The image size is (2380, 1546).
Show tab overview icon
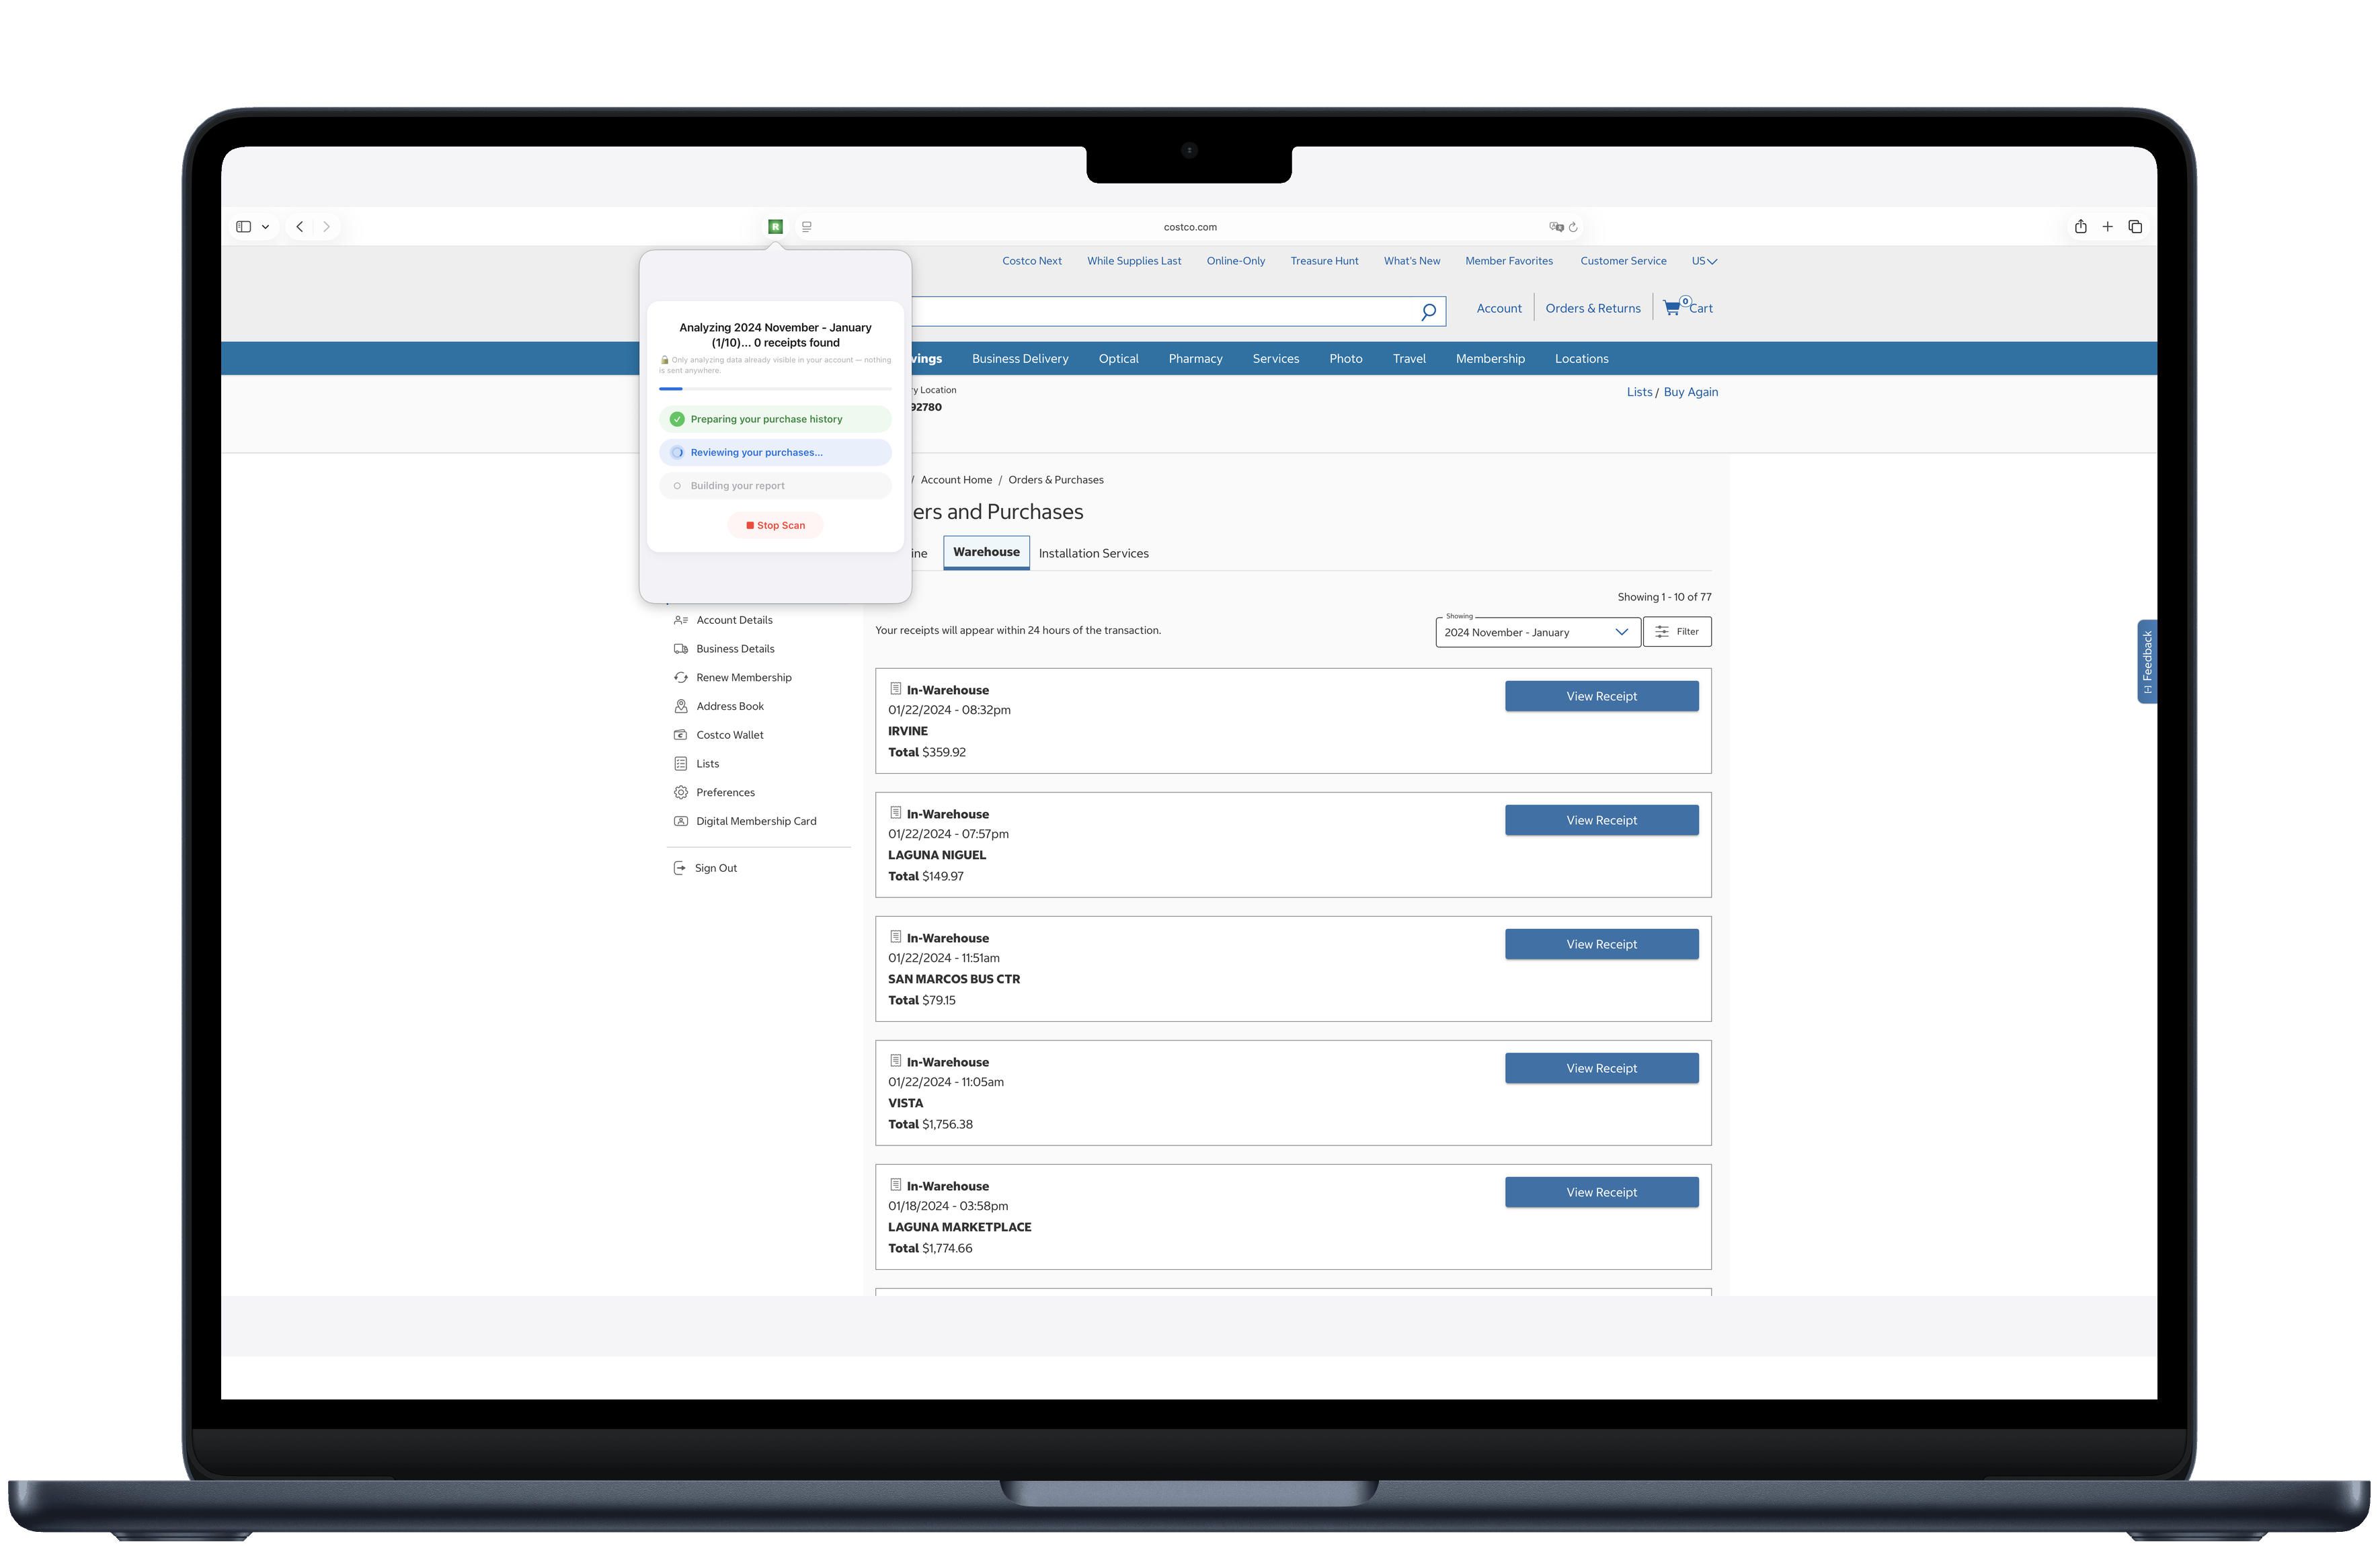tap(2135, 227)
